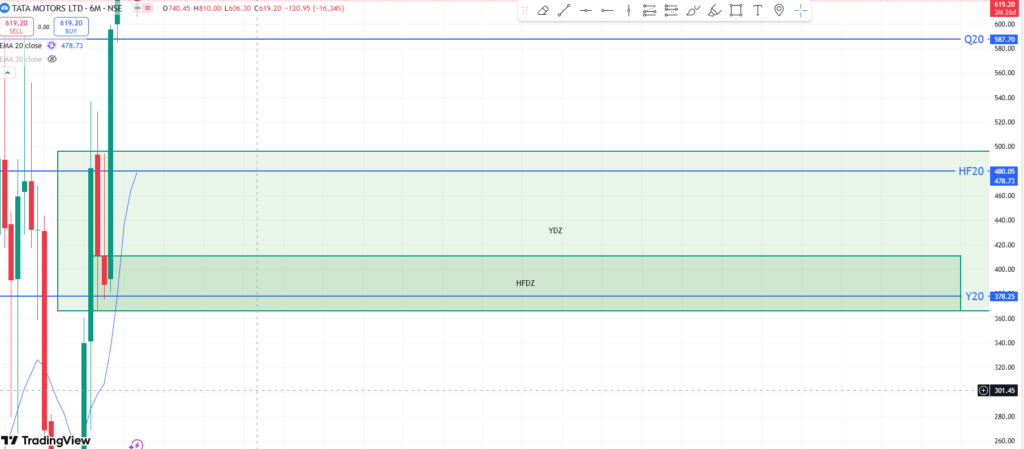This screenshot has width=1024, height=449.
Task: Click the 378.25 price axis label
Action: (1004, 296)
